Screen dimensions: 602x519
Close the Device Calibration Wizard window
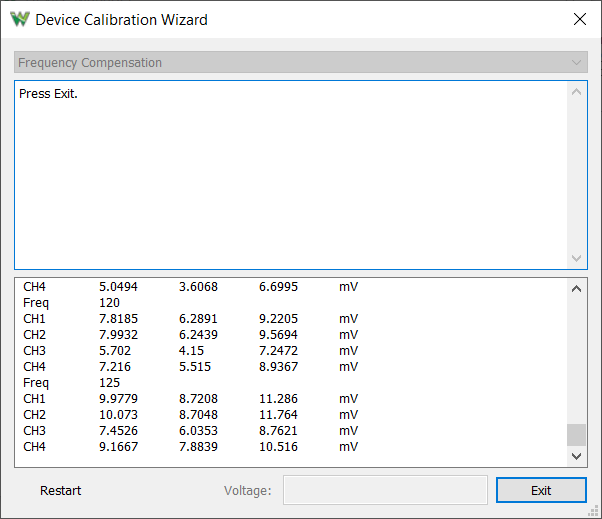coord(579,19)
